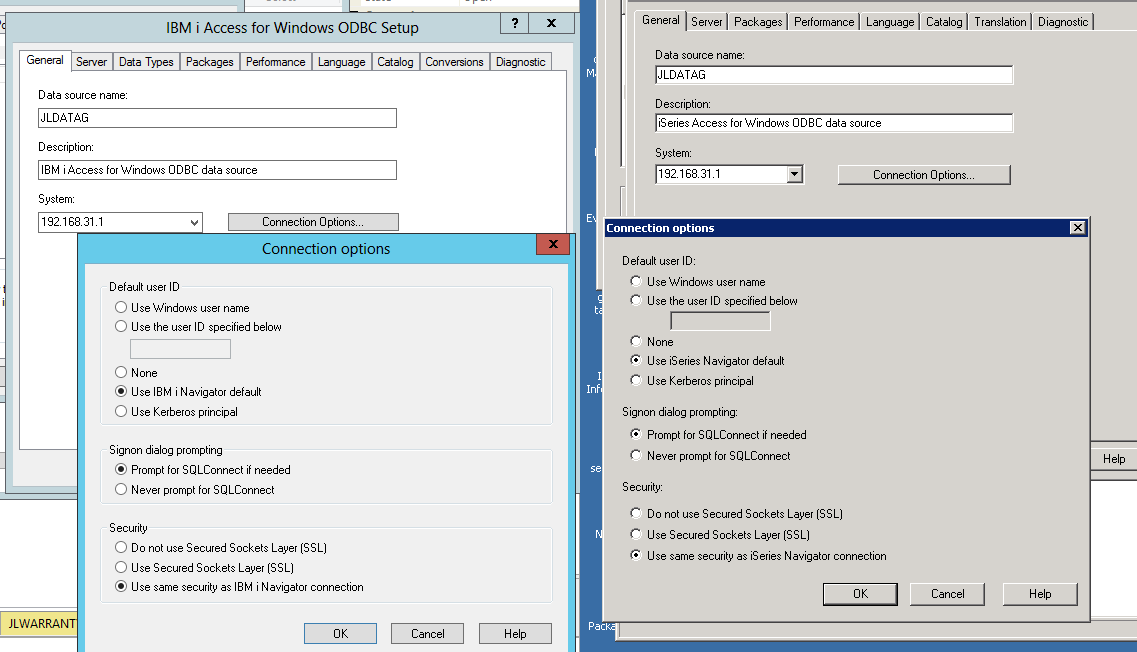
Task: Click Help button behind the navy-titled dialog
Action: [1114, 458]
